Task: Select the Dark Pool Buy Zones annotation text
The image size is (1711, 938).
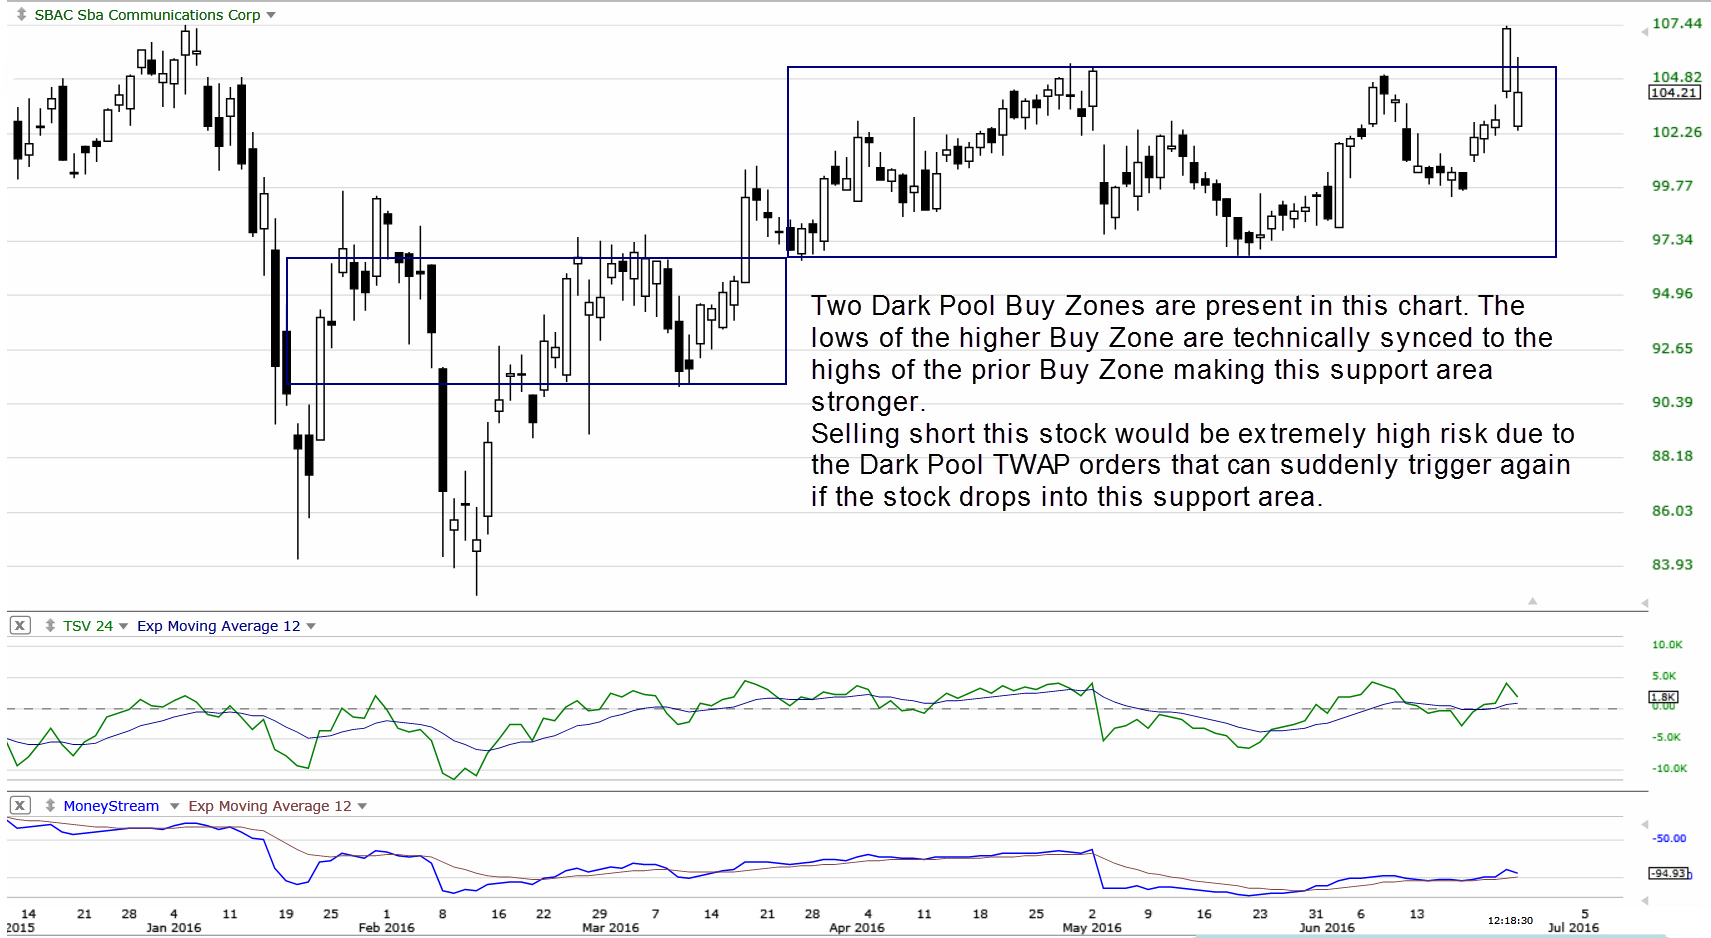Action: click(1190, 401)
